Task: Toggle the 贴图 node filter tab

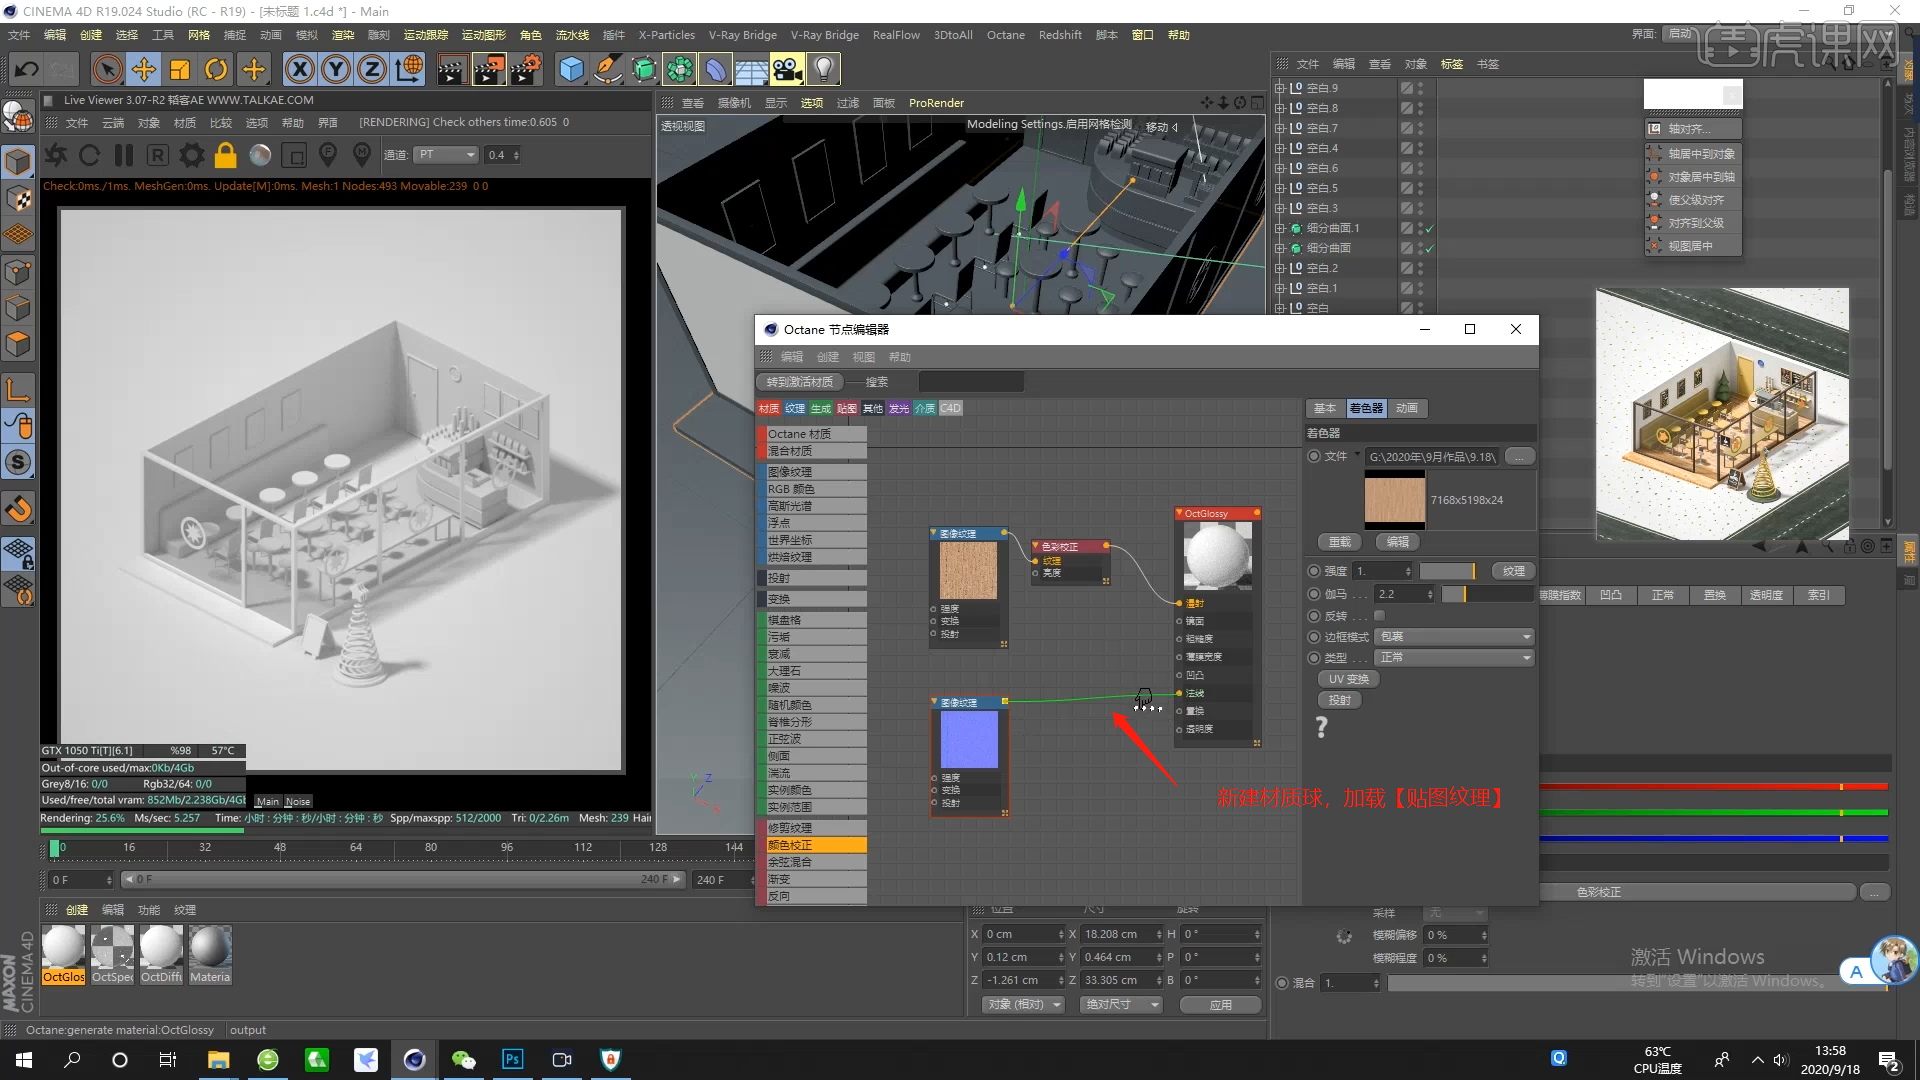Action: tap(847, 408)
